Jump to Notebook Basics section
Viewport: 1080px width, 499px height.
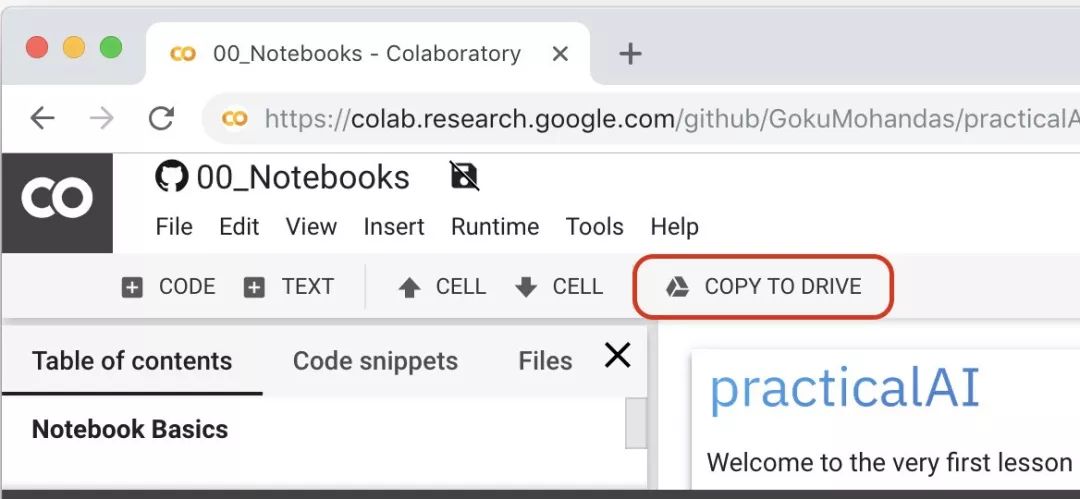(130, 430)
